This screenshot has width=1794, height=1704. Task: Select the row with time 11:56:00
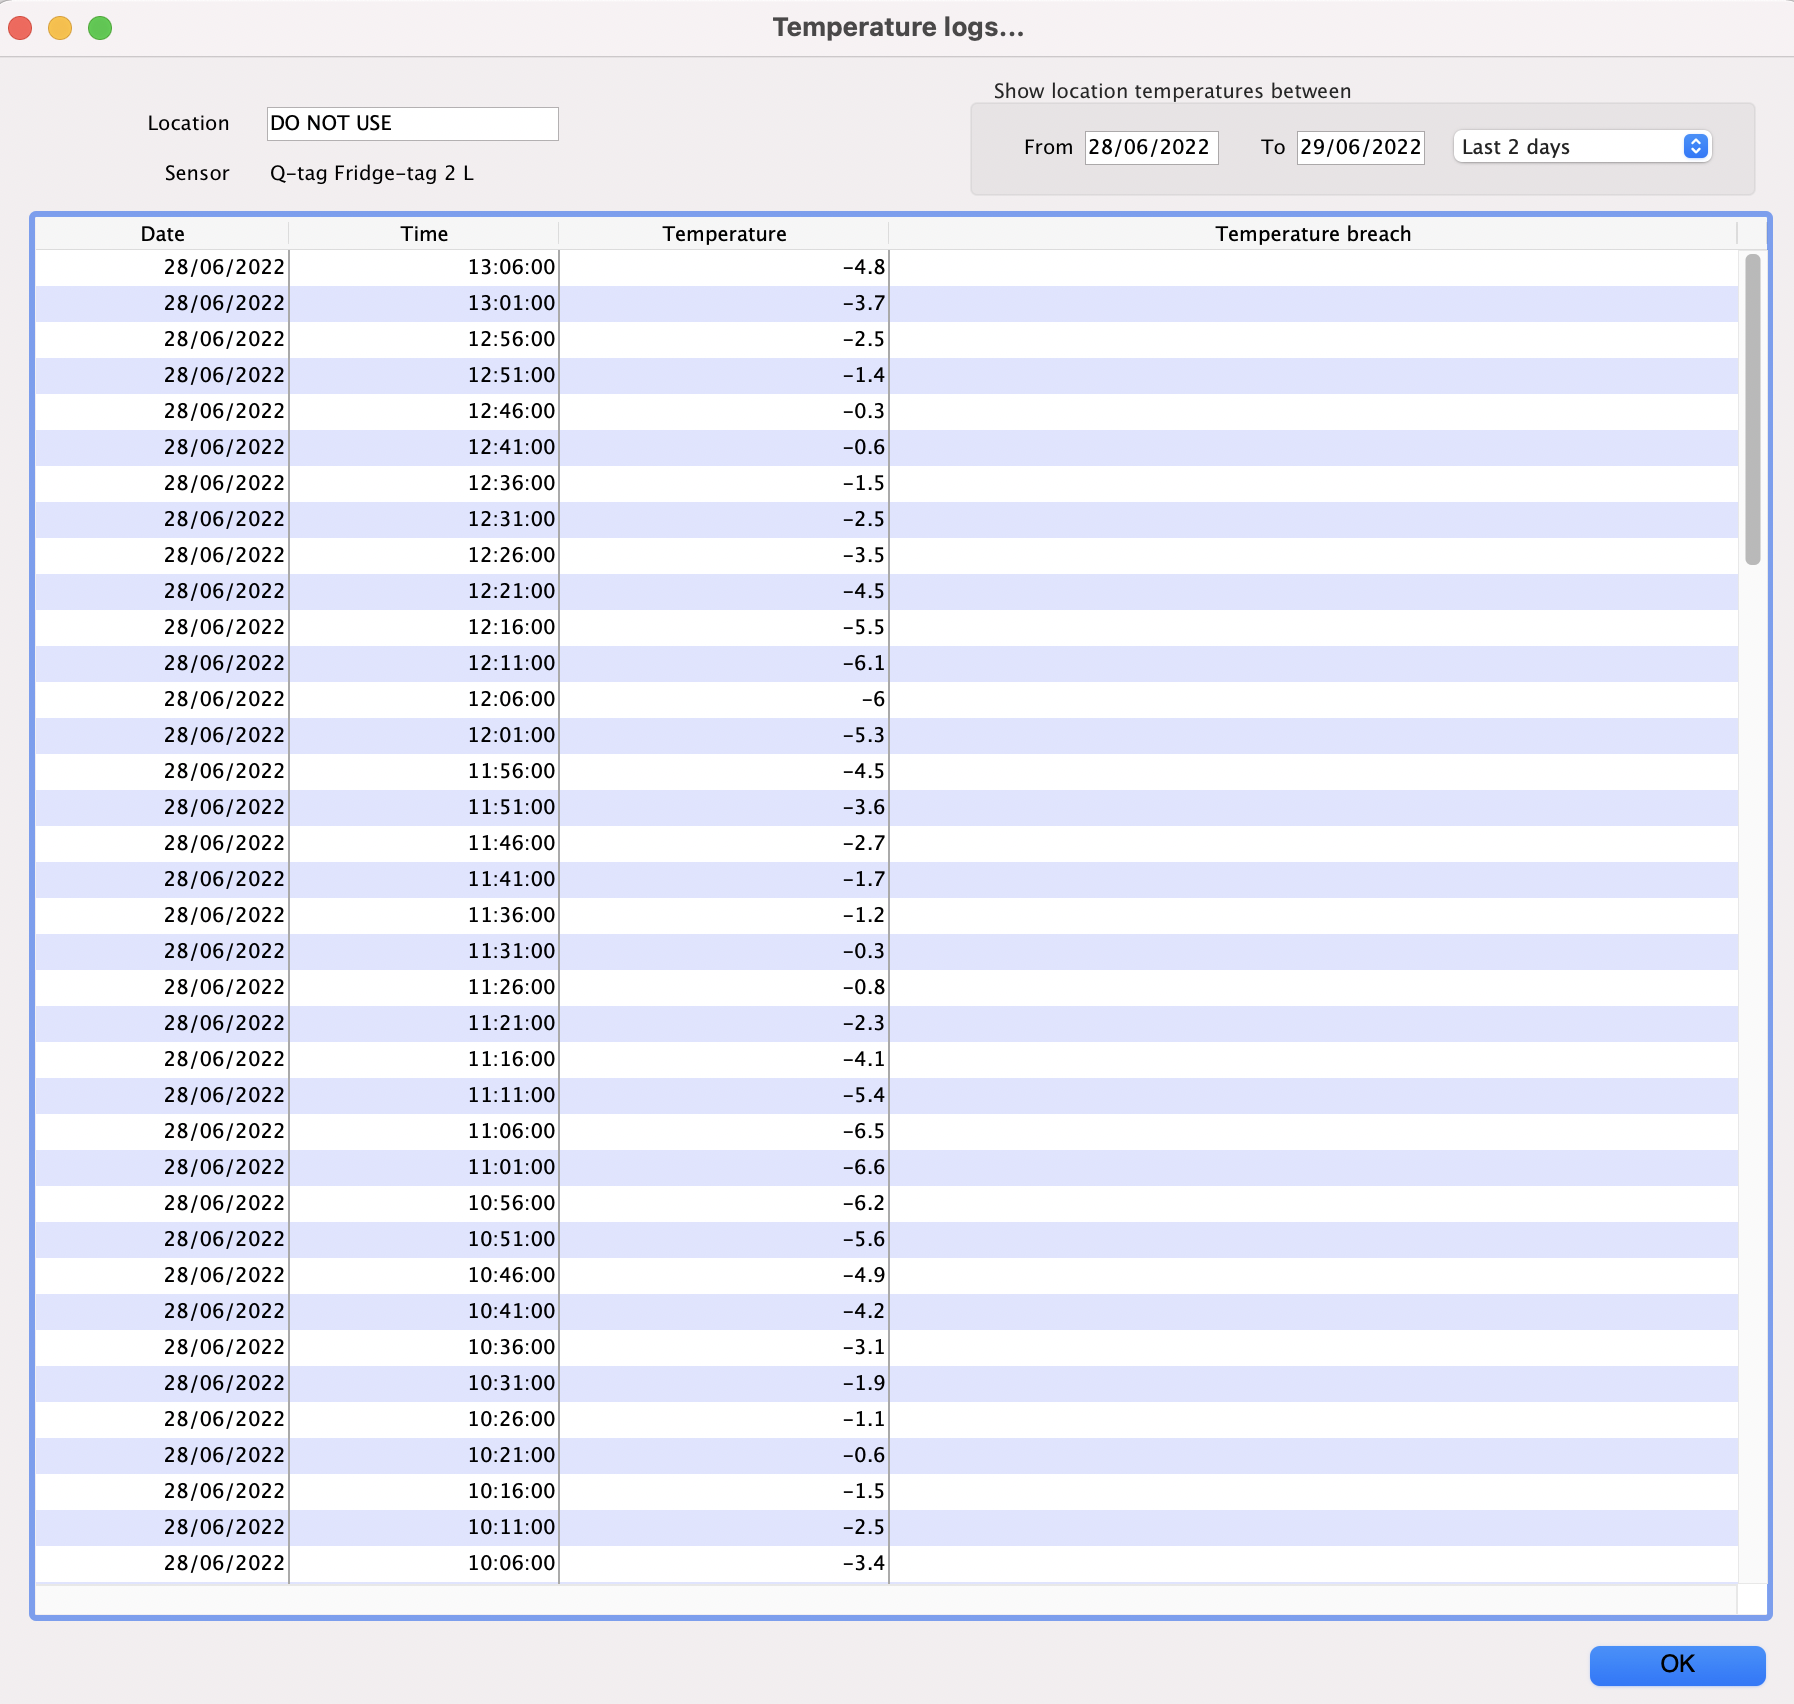887,771
